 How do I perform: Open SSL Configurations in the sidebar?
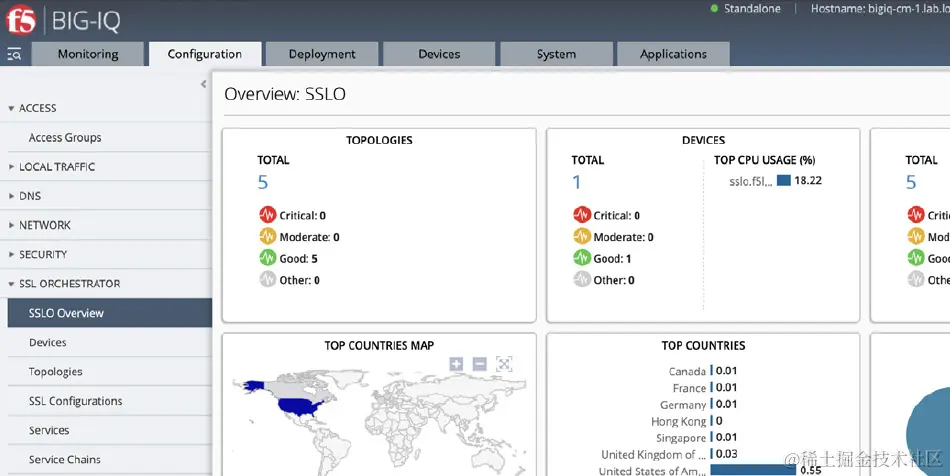point(110,401)
